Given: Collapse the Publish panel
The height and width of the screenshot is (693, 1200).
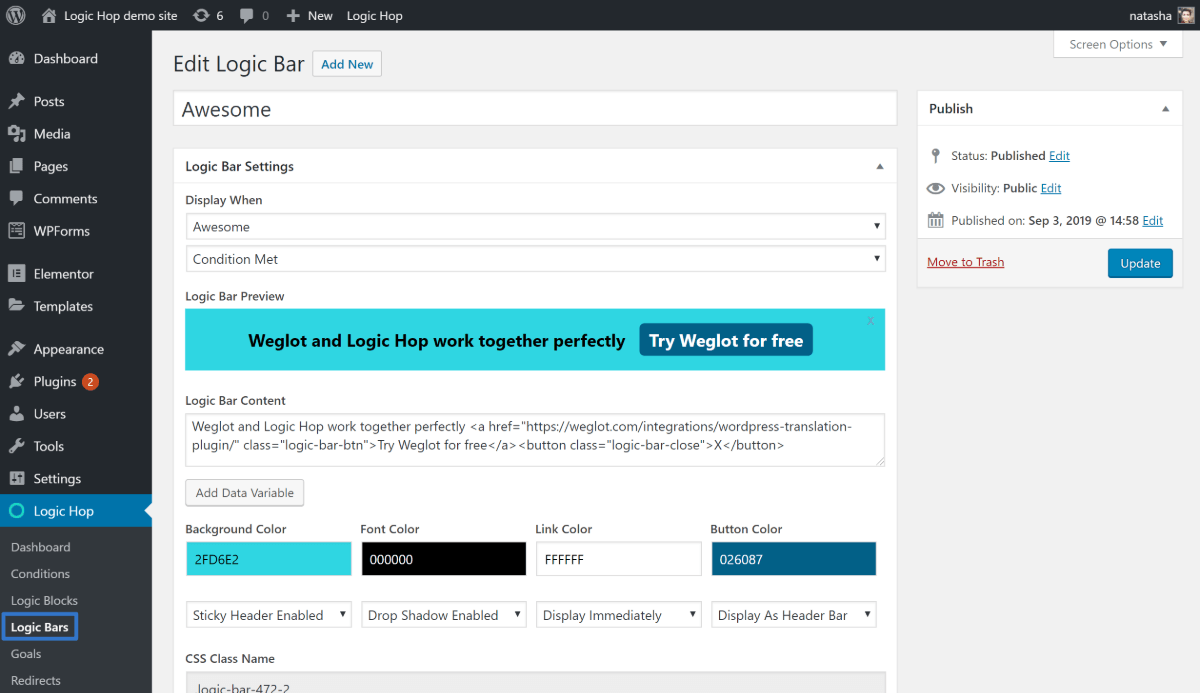Looking at the screenshot, I should [1166, 109].
